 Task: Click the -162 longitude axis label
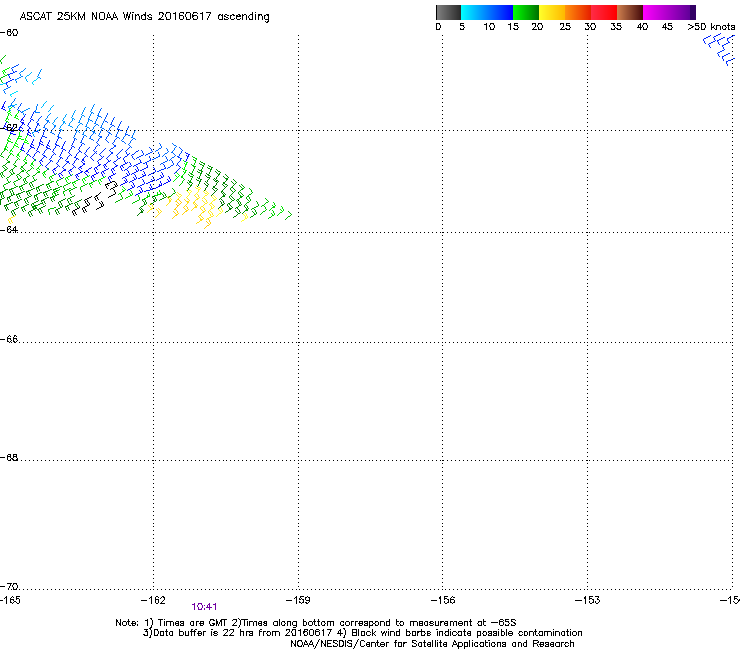[153, 600]
